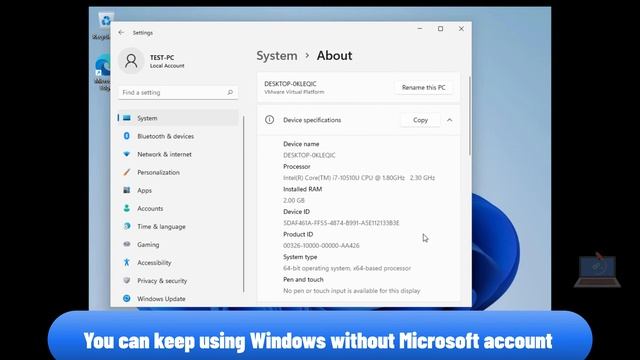Click the Gaming controller icon
Screen dimensions: 640x360
[127, 244]
